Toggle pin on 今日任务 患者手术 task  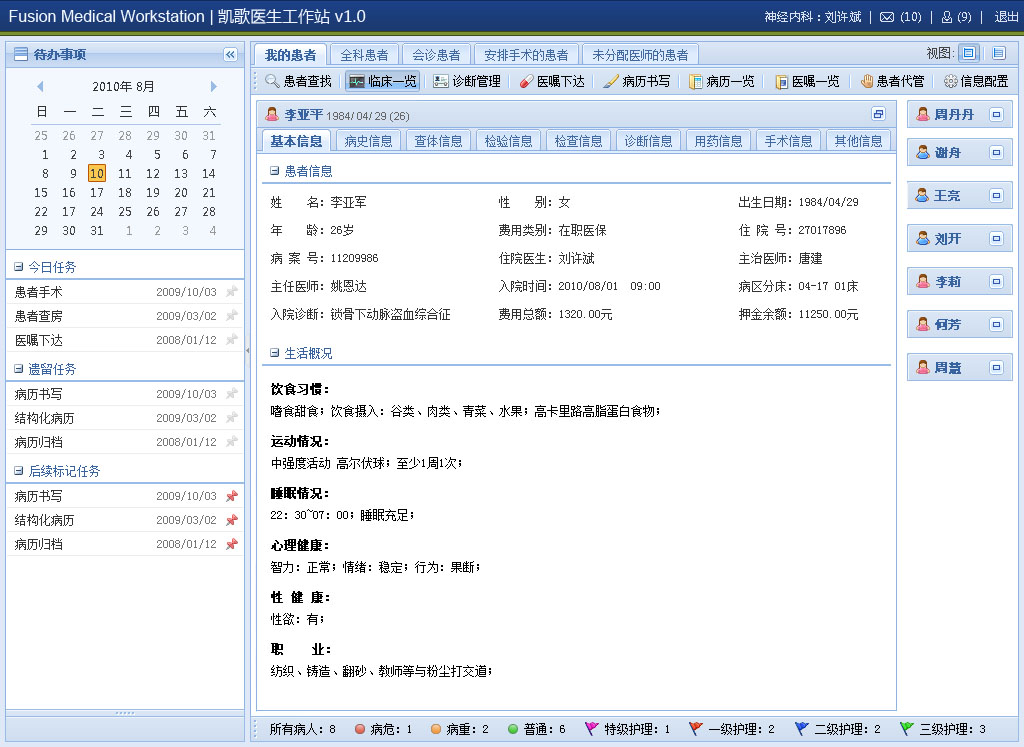coord(232,293)
